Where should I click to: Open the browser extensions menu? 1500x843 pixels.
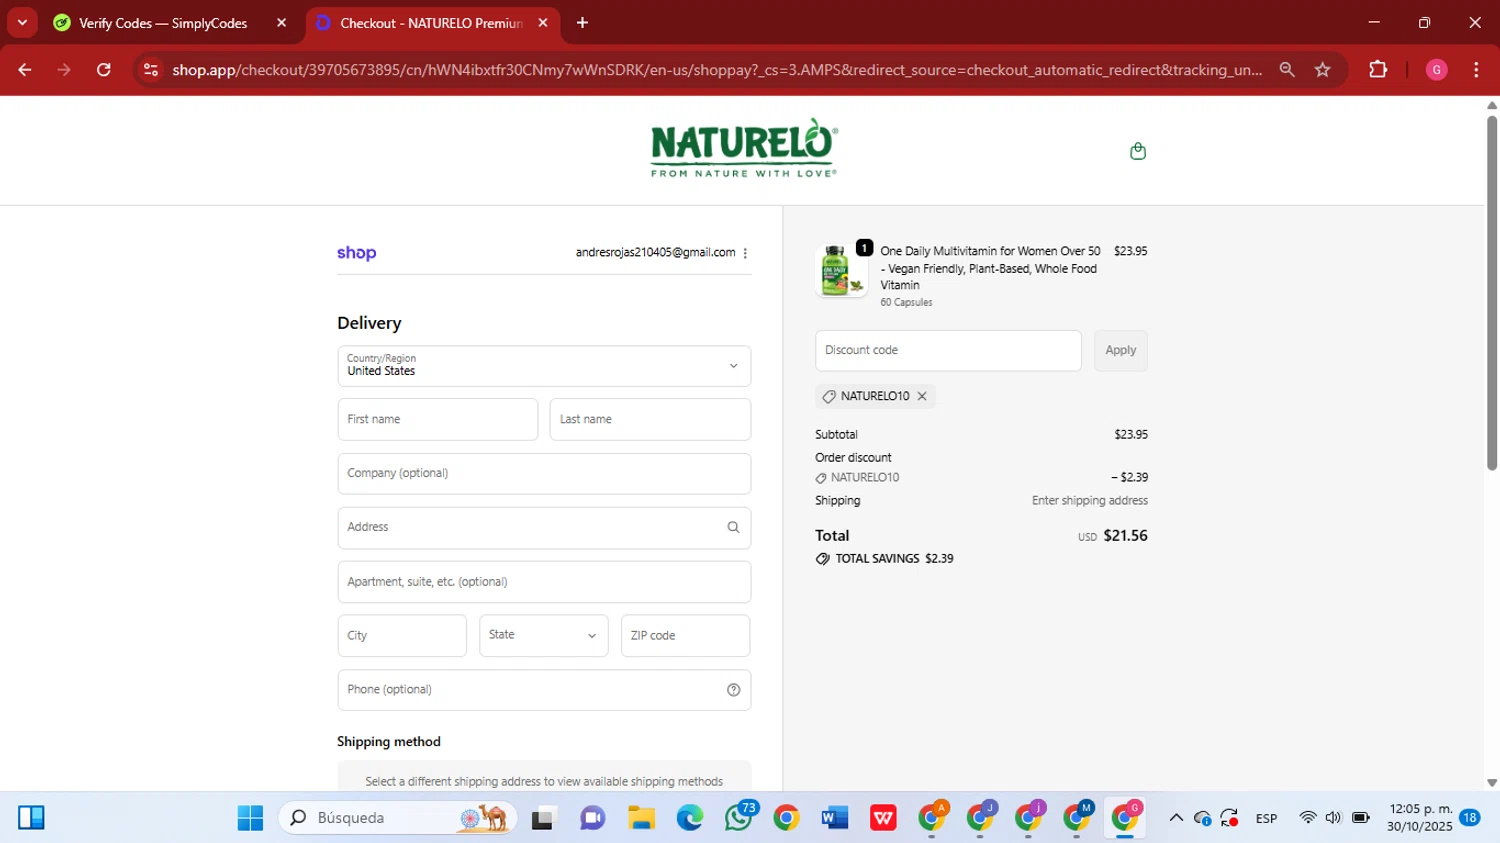[1378, 70]
